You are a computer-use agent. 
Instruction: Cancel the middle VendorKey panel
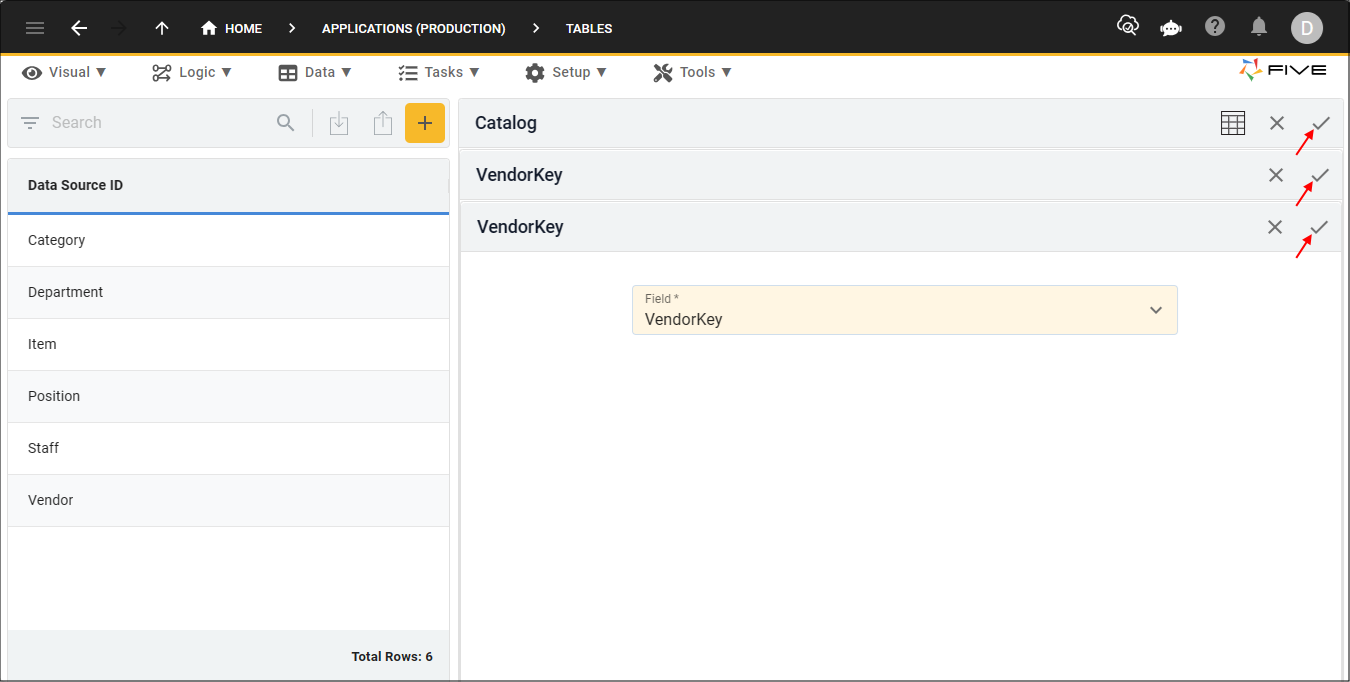[x=1276, y=175]
